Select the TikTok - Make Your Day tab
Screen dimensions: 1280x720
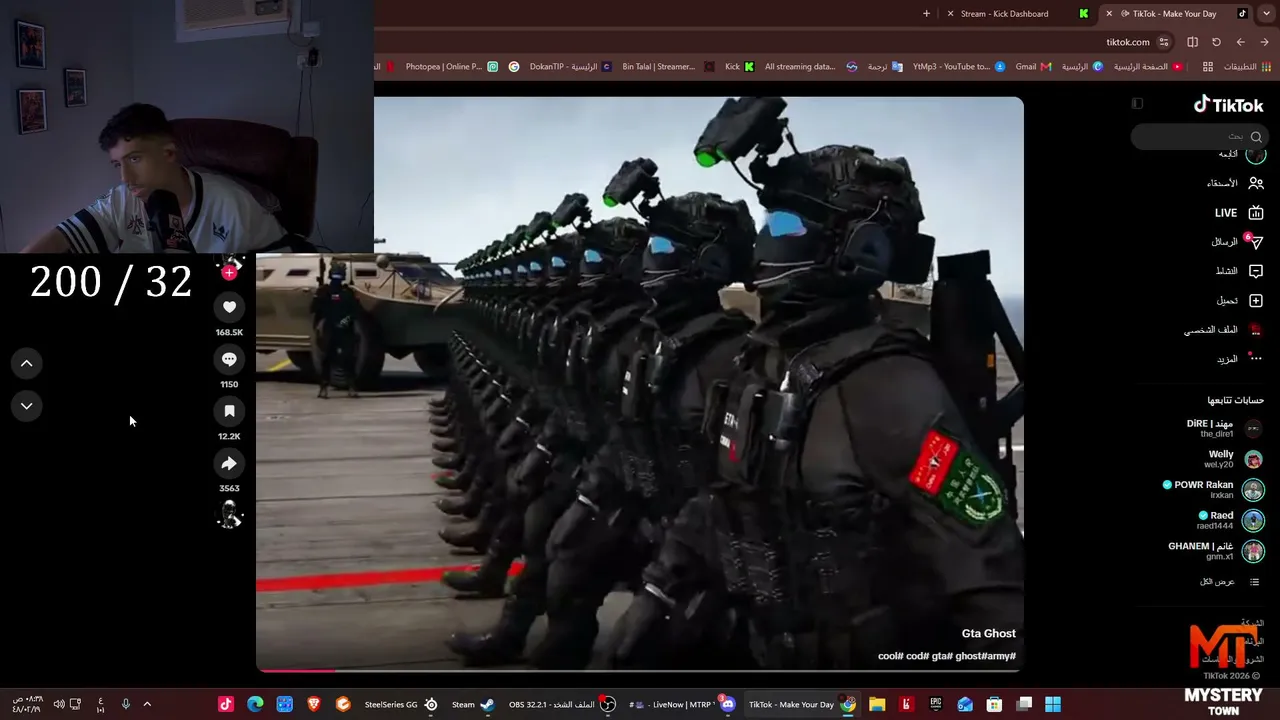[x=1175, y=14]
